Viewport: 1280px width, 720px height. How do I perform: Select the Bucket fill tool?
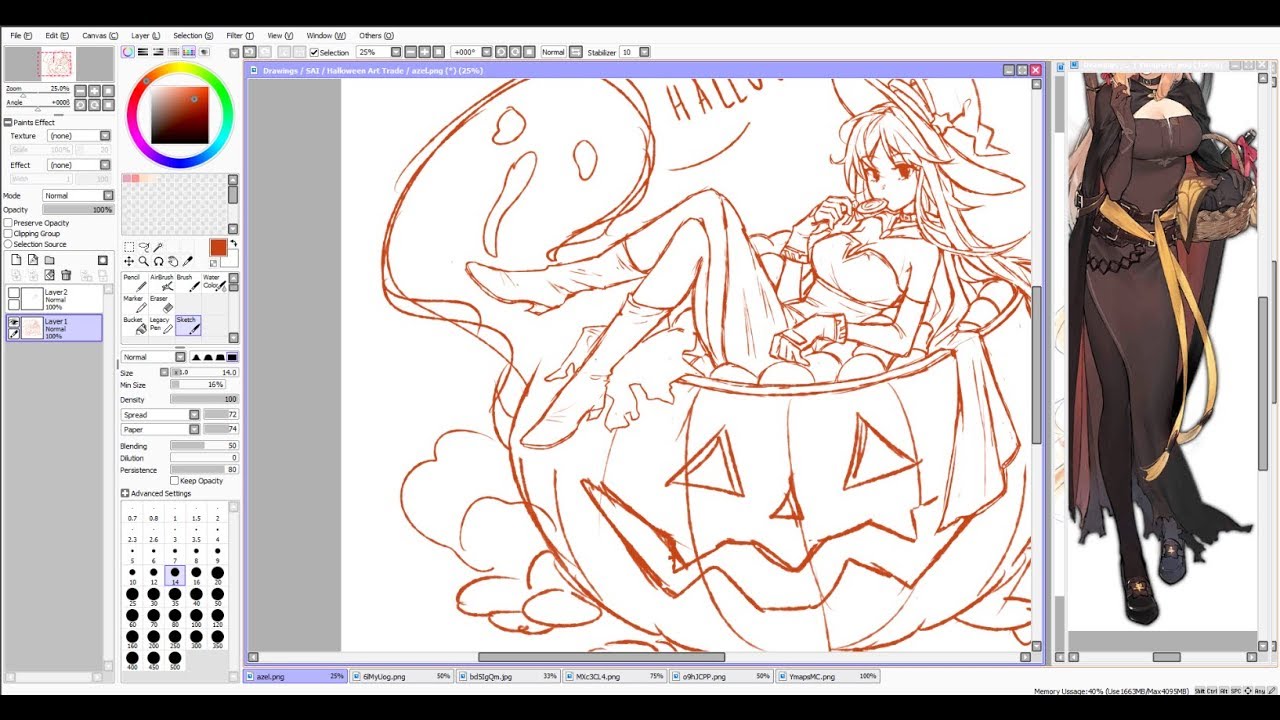point(135,326)
